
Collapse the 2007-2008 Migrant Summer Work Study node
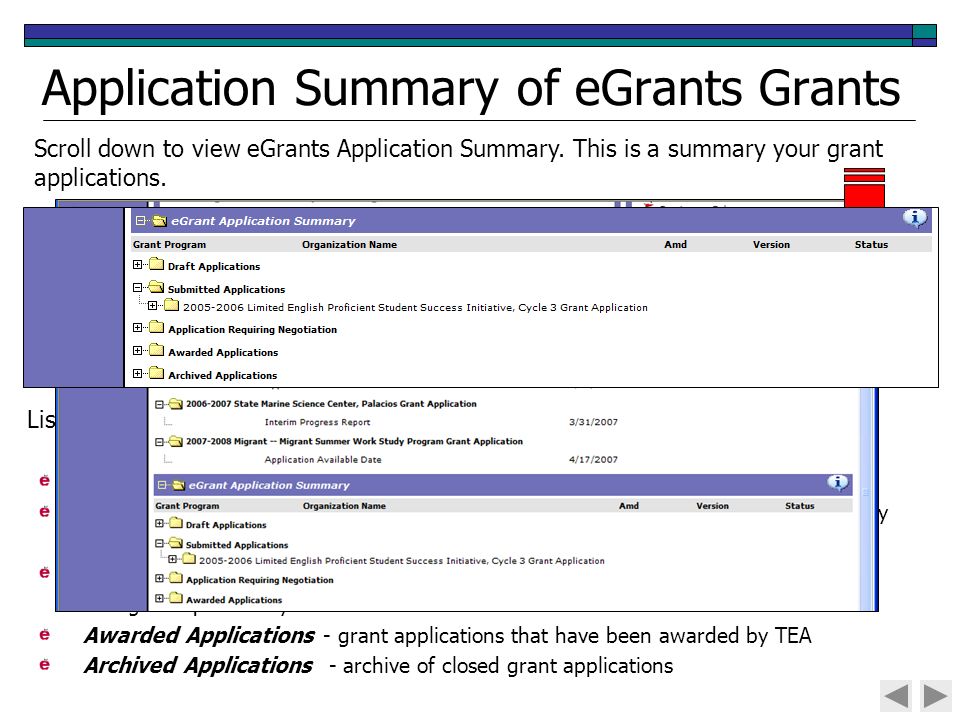(x=159, y=442)
